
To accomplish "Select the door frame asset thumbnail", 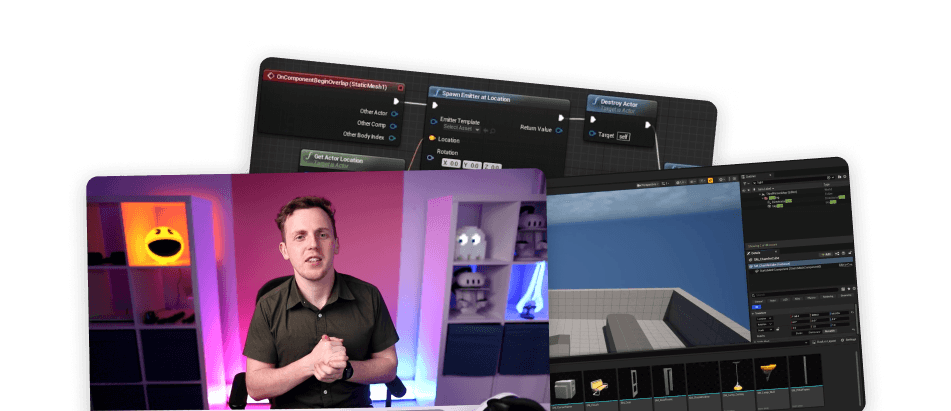I will tap(669, 380).
